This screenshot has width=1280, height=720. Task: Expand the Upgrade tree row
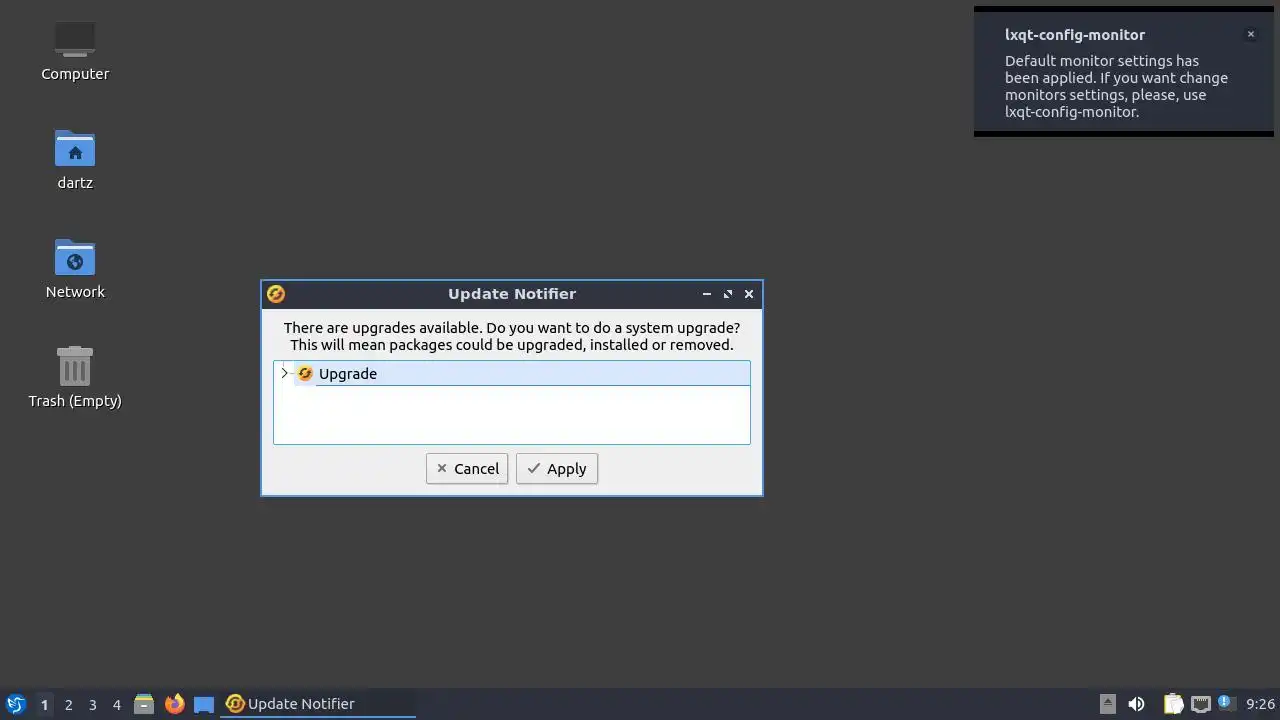pos(285,374)
